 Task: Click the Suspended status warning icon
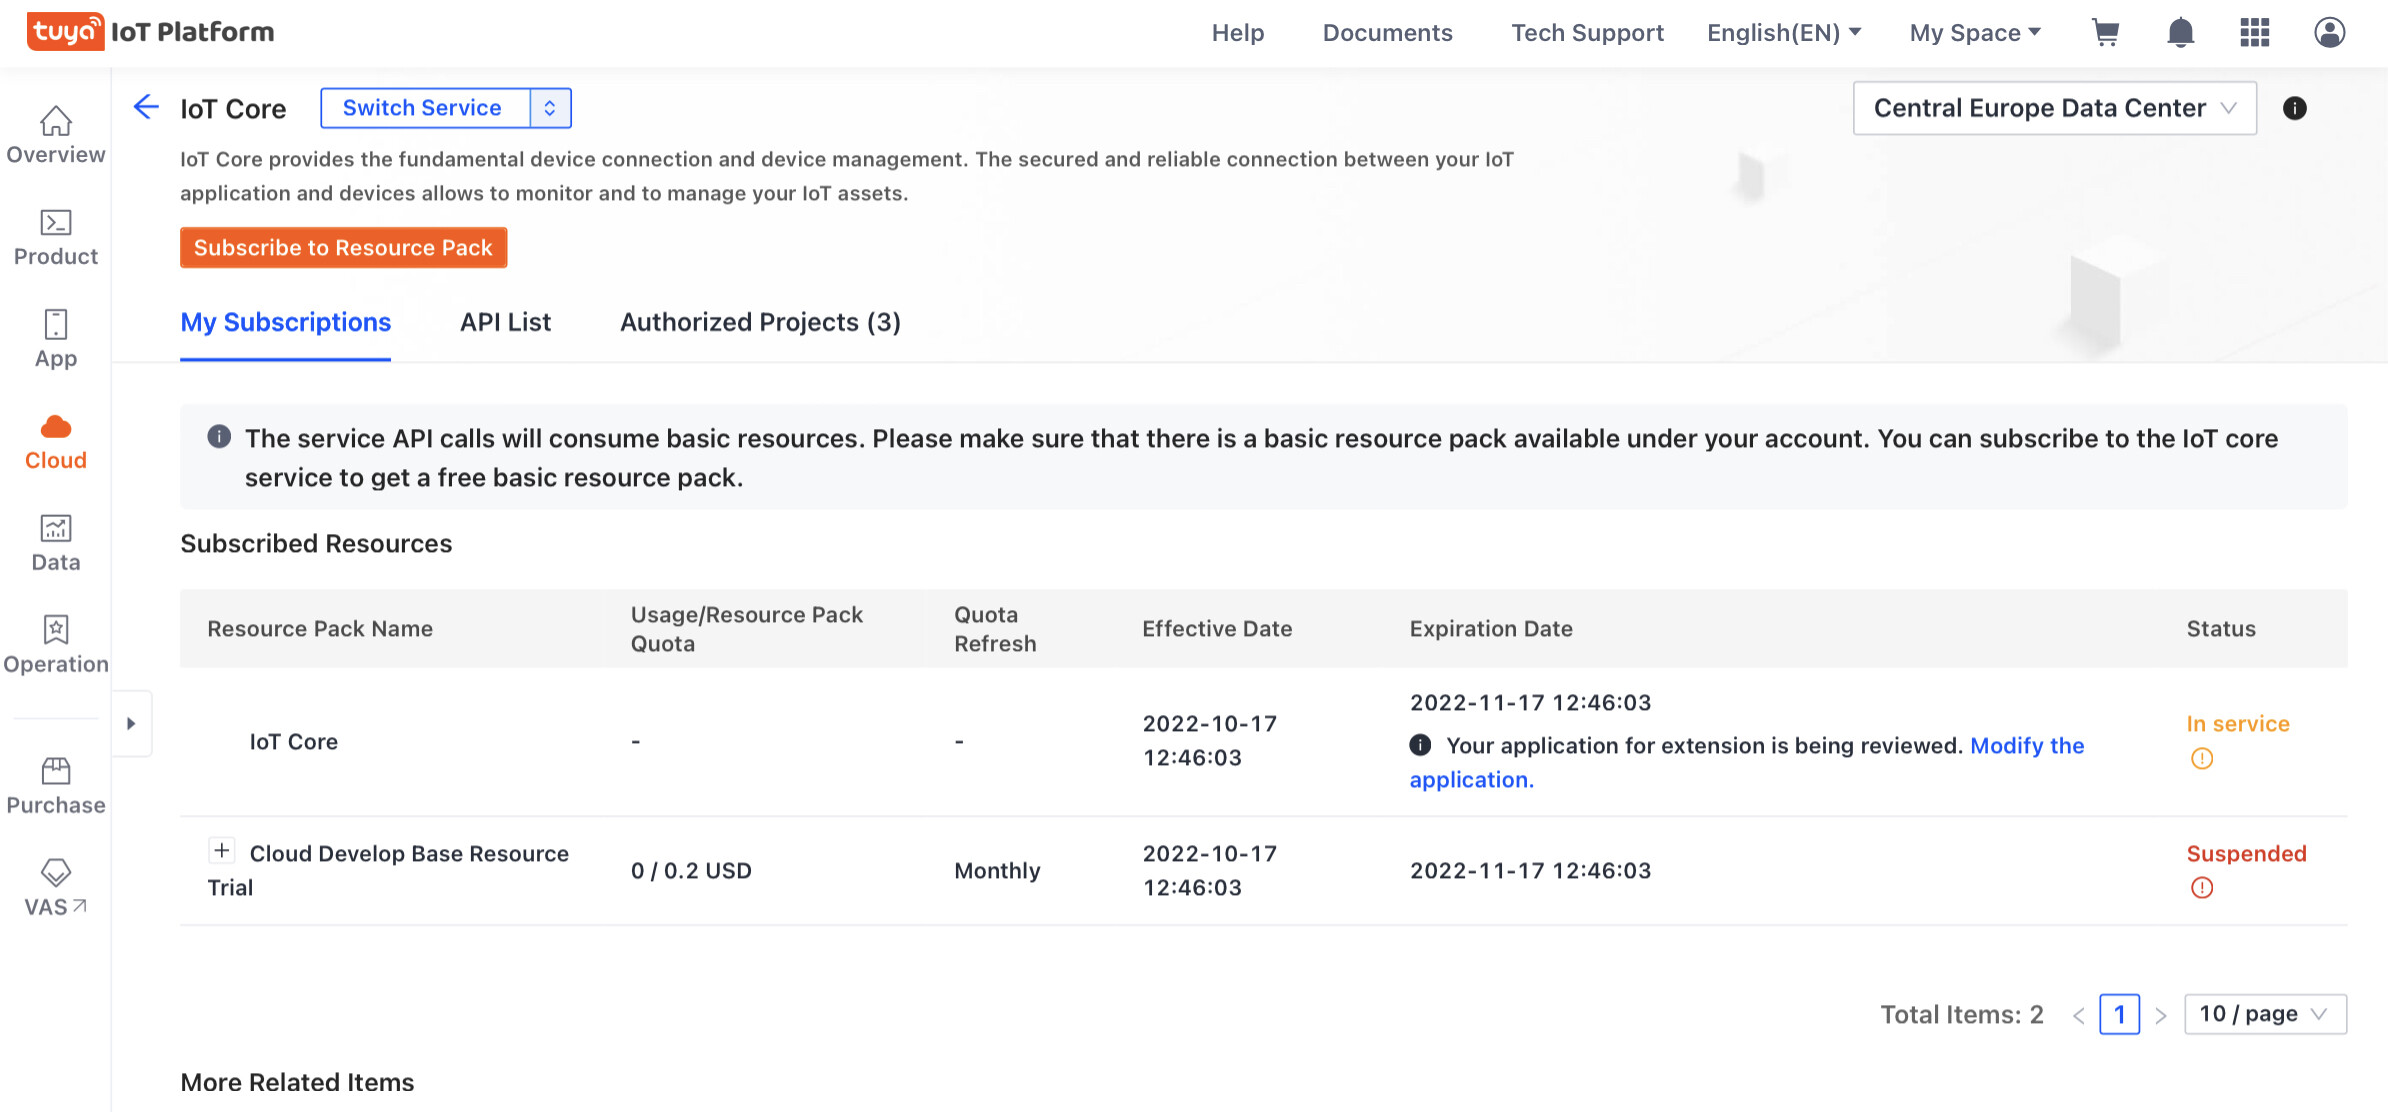pos(2201,888)
